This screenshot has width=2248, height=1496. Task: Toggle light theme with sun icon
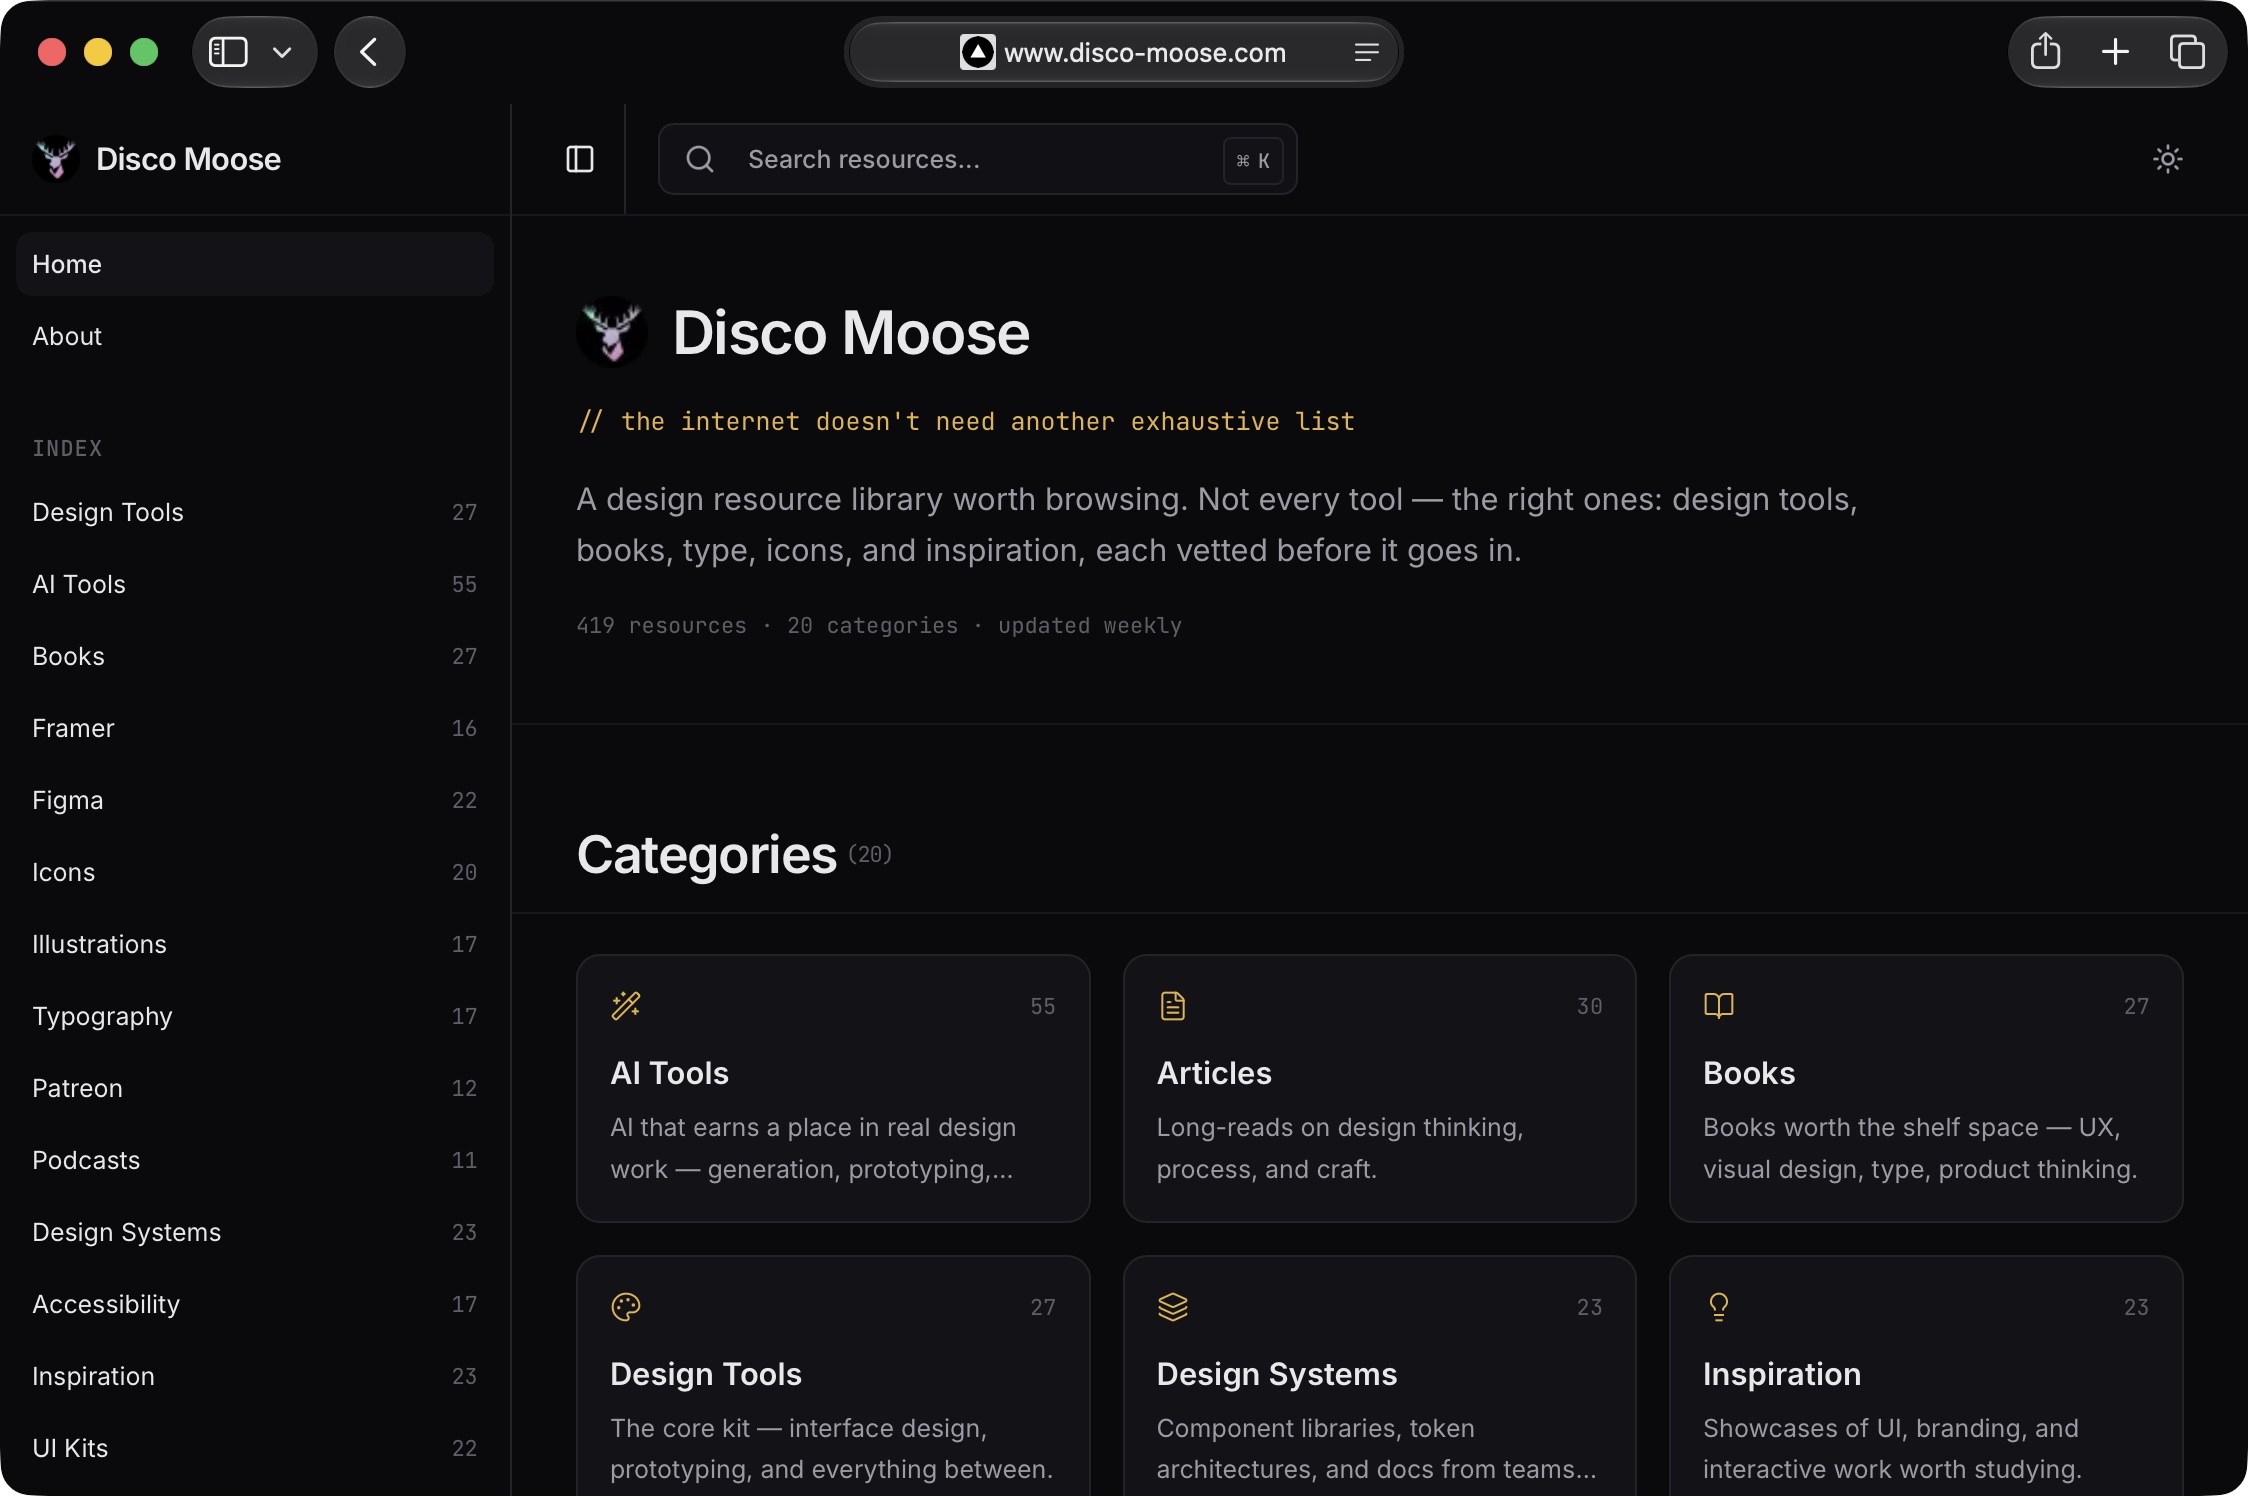click(2167, 159)
